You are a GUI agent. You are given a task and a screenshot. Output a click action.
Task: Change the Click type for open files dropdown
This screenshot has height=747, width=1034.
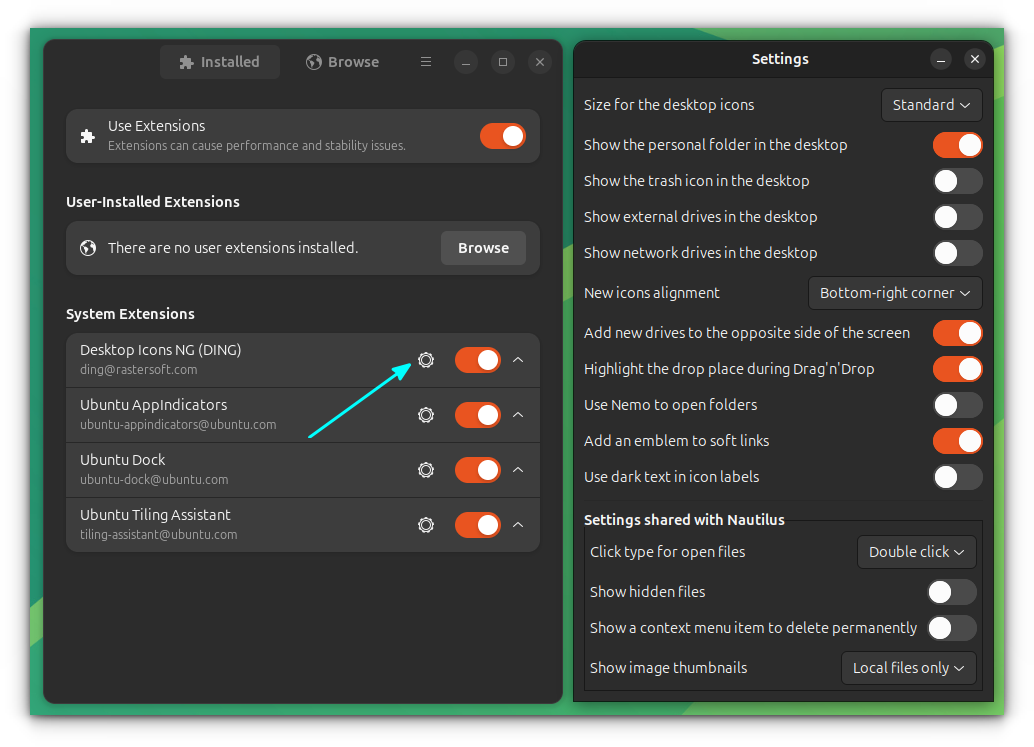tap(916, 552)
